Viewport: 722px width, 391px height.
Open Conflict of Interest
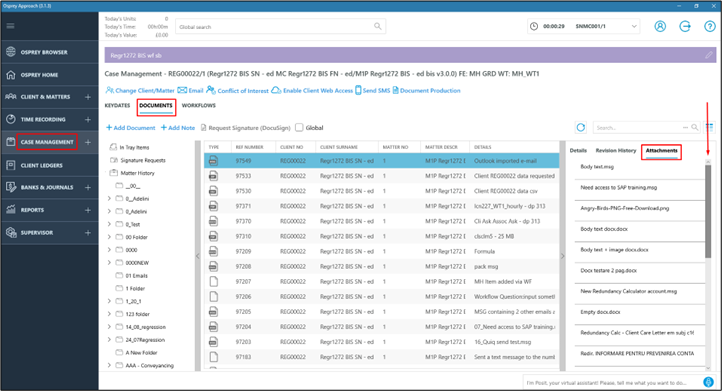coord(238,90)
